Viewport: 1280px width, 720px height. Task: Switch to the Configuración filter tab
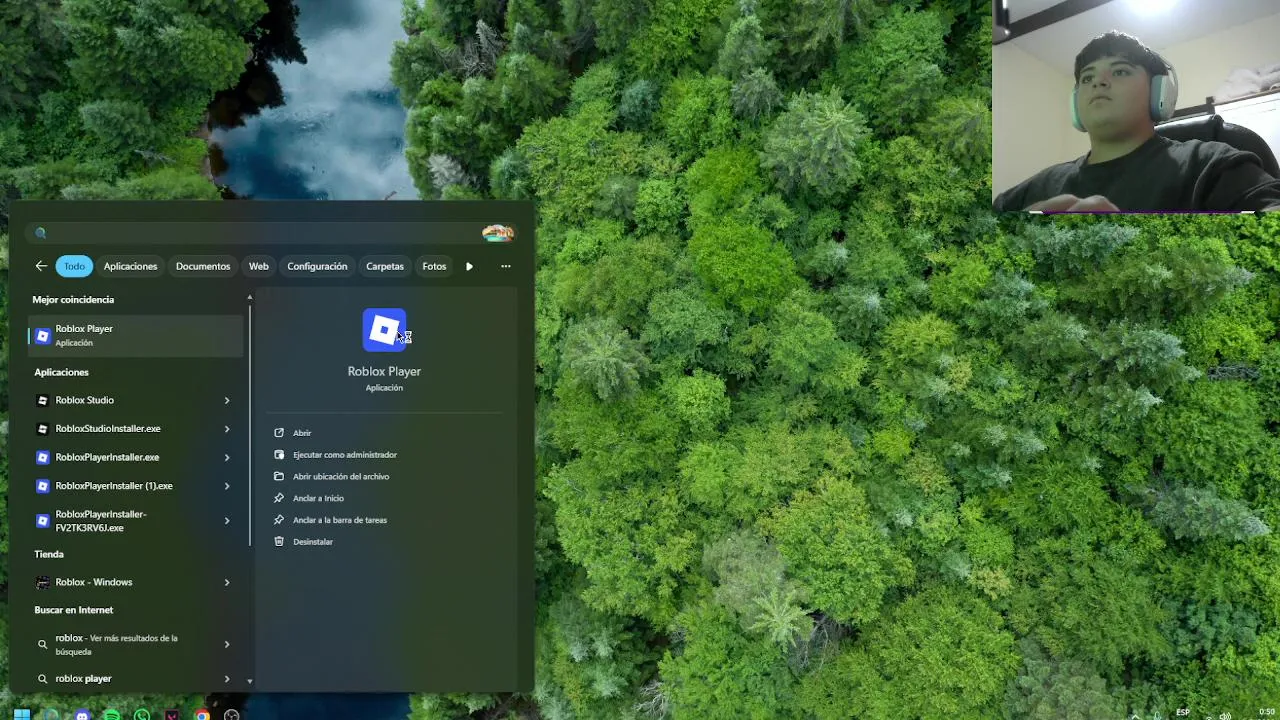(x=317, y=266)
